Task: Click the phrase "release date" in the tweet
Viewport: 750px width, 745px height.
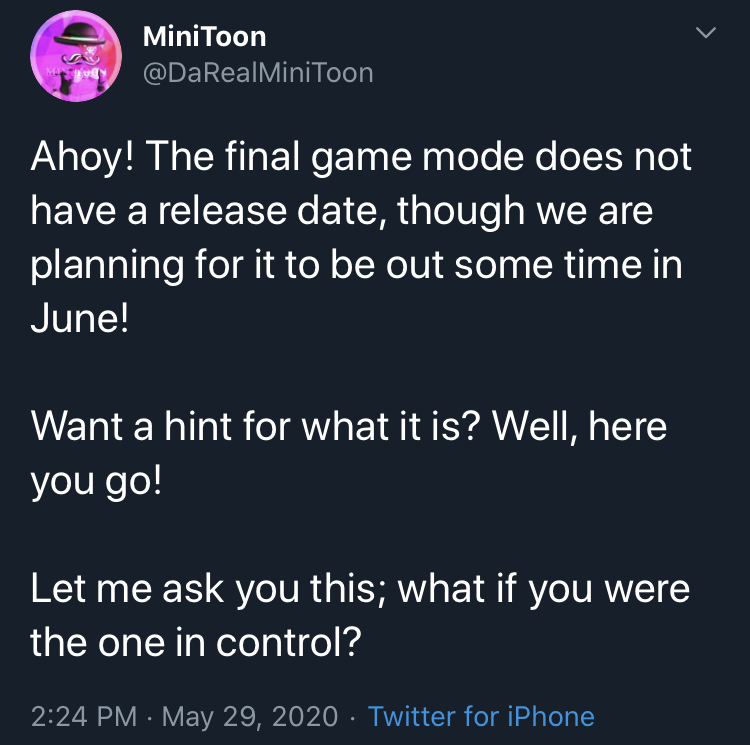Action: pyautogui.click(x=269, y=210)
